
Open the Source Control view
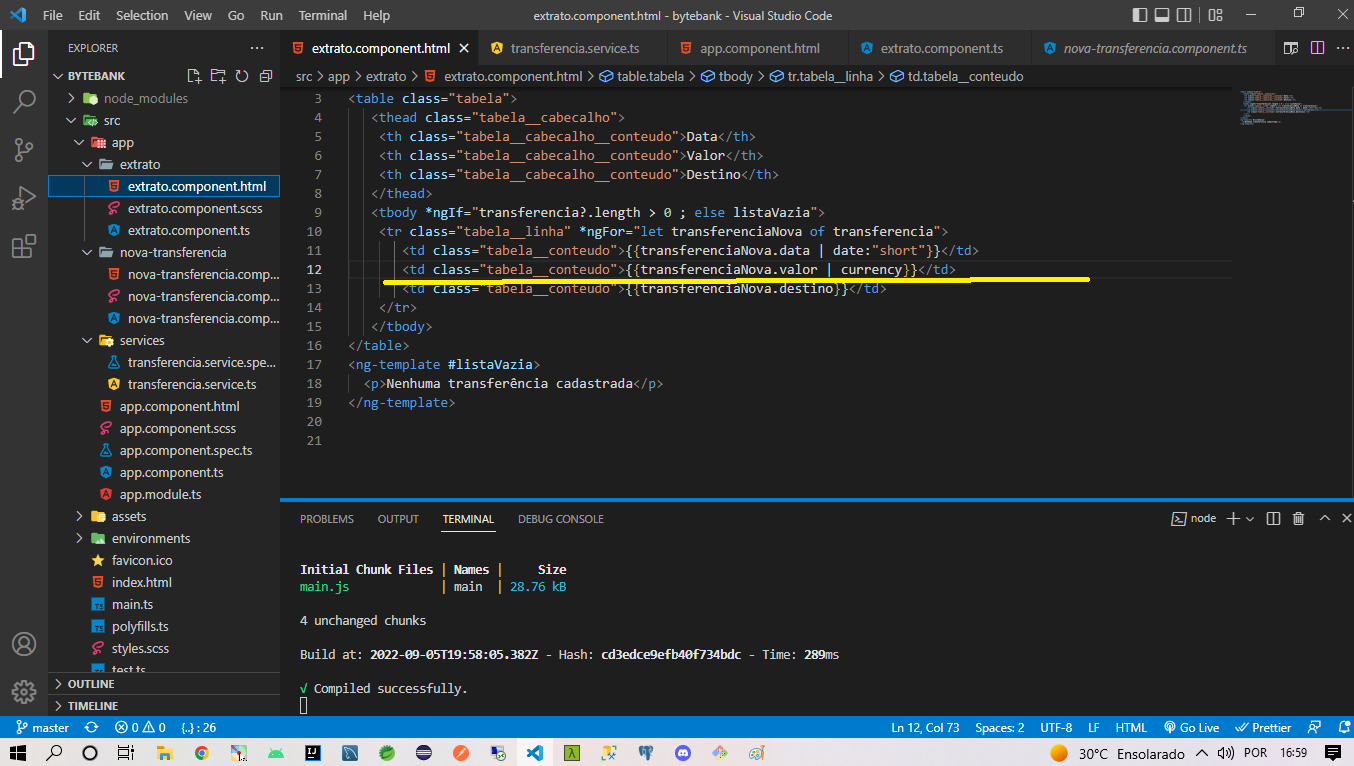tap(24, 150)
